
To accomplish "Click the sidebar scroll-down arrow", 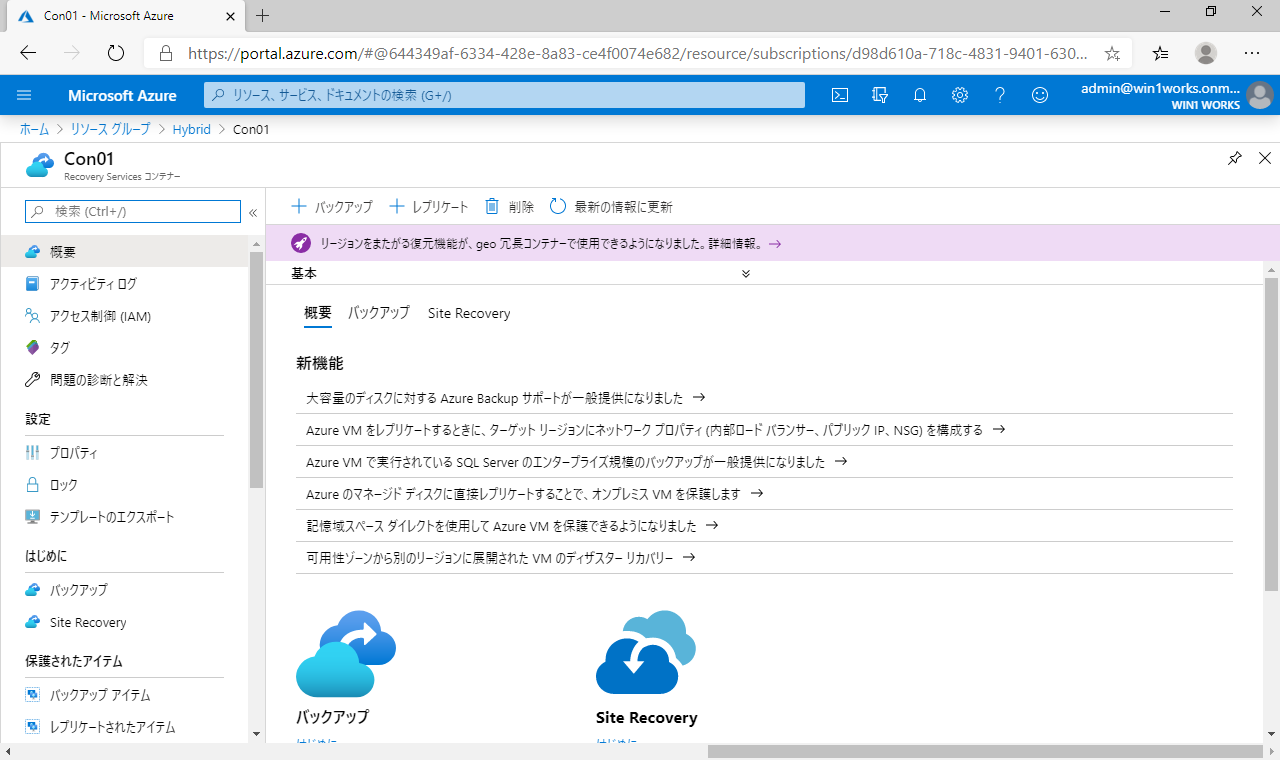I will click(x=257, y=735).
